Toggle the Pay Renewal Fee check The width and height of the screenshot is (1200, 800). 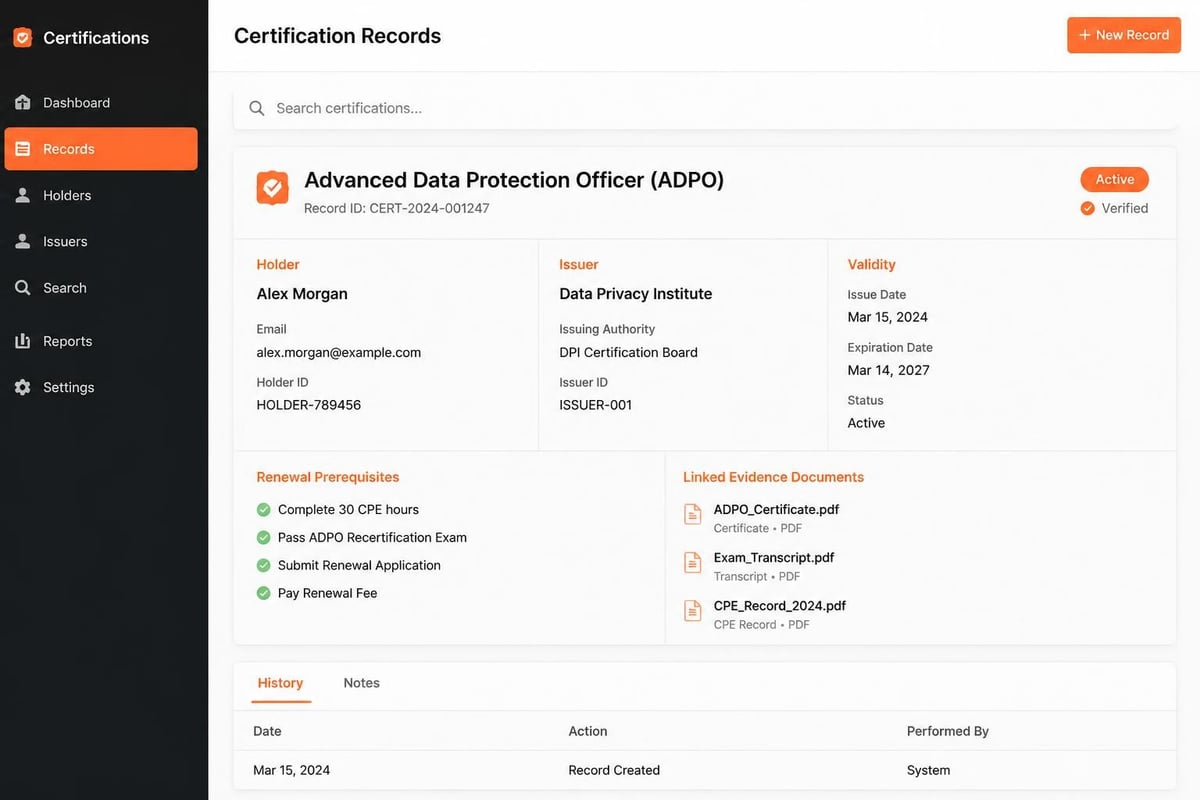264,593
